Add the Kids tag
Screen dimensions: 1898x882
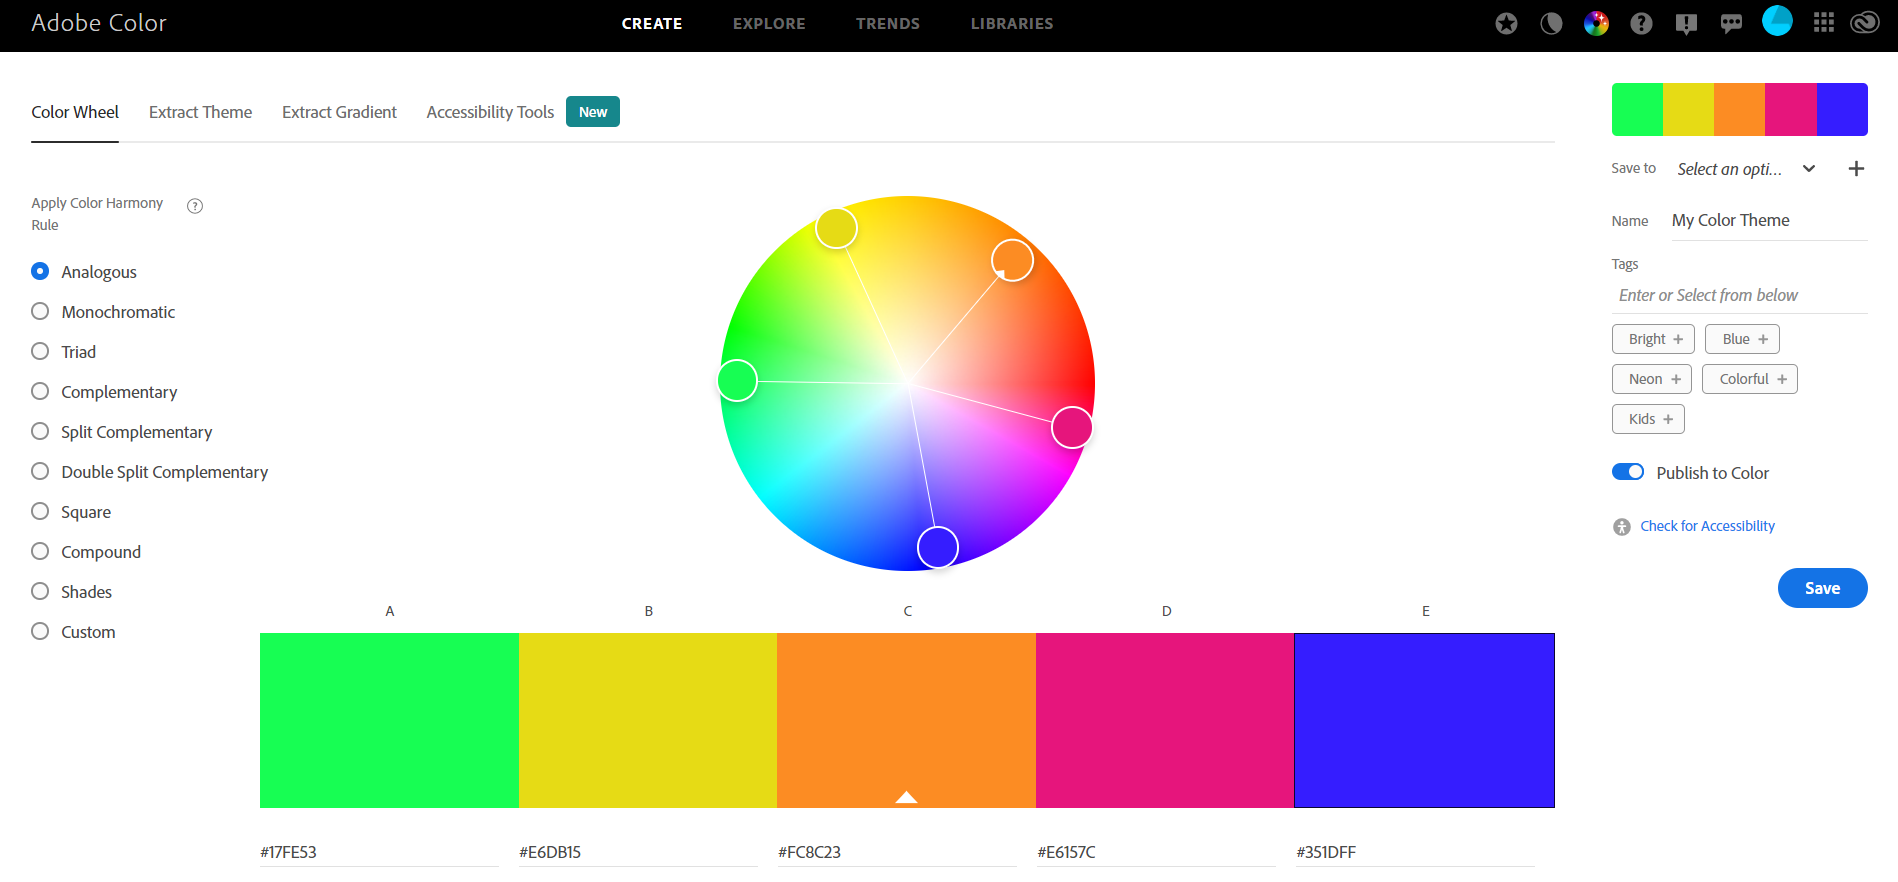1648,419
